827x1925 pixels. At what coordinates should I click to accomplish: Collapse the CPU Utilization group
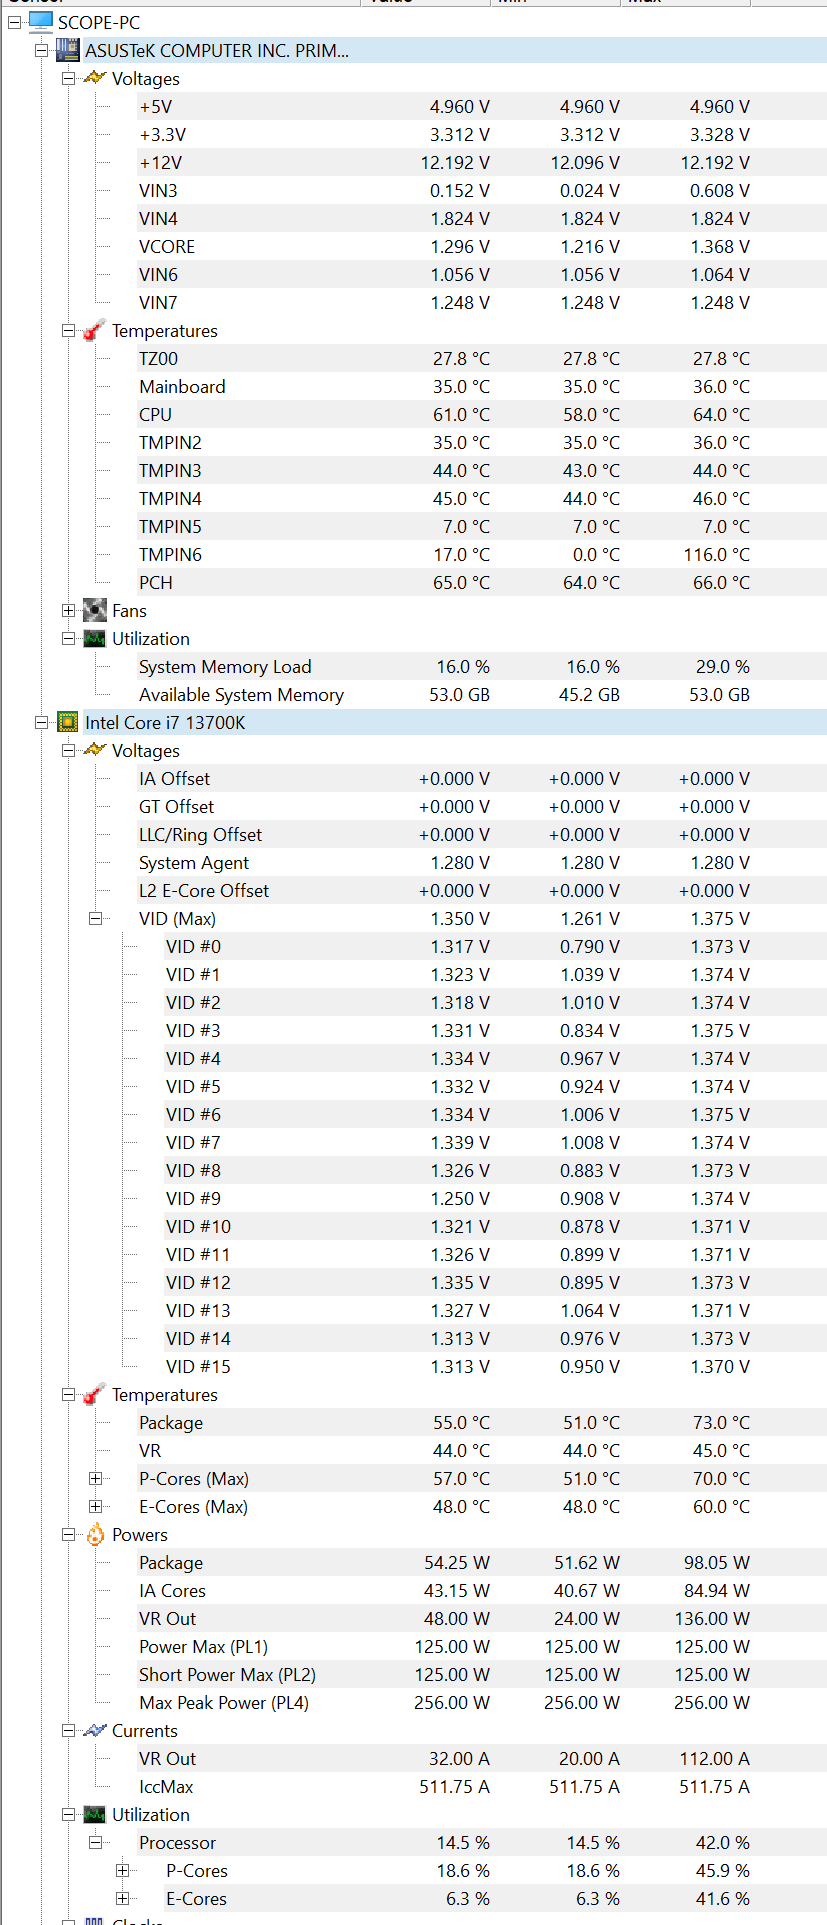tap(68, 1814)
